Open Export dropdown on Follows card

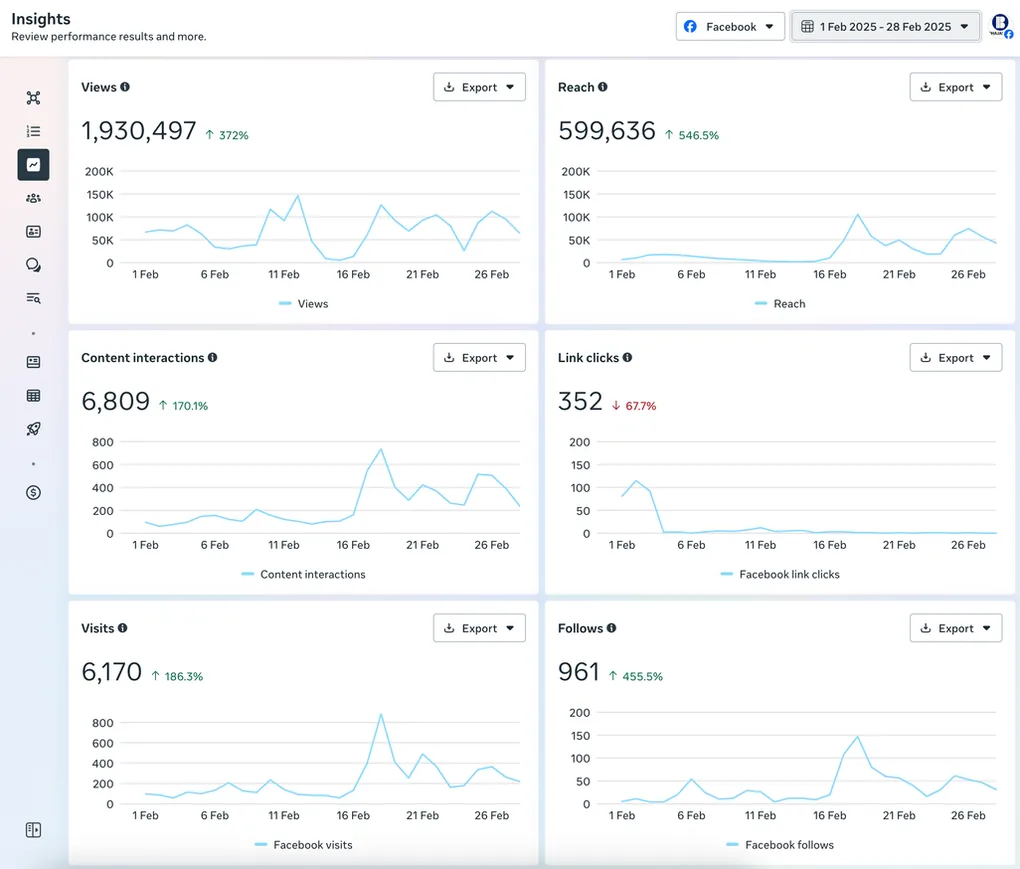click(x=956, y=628)
